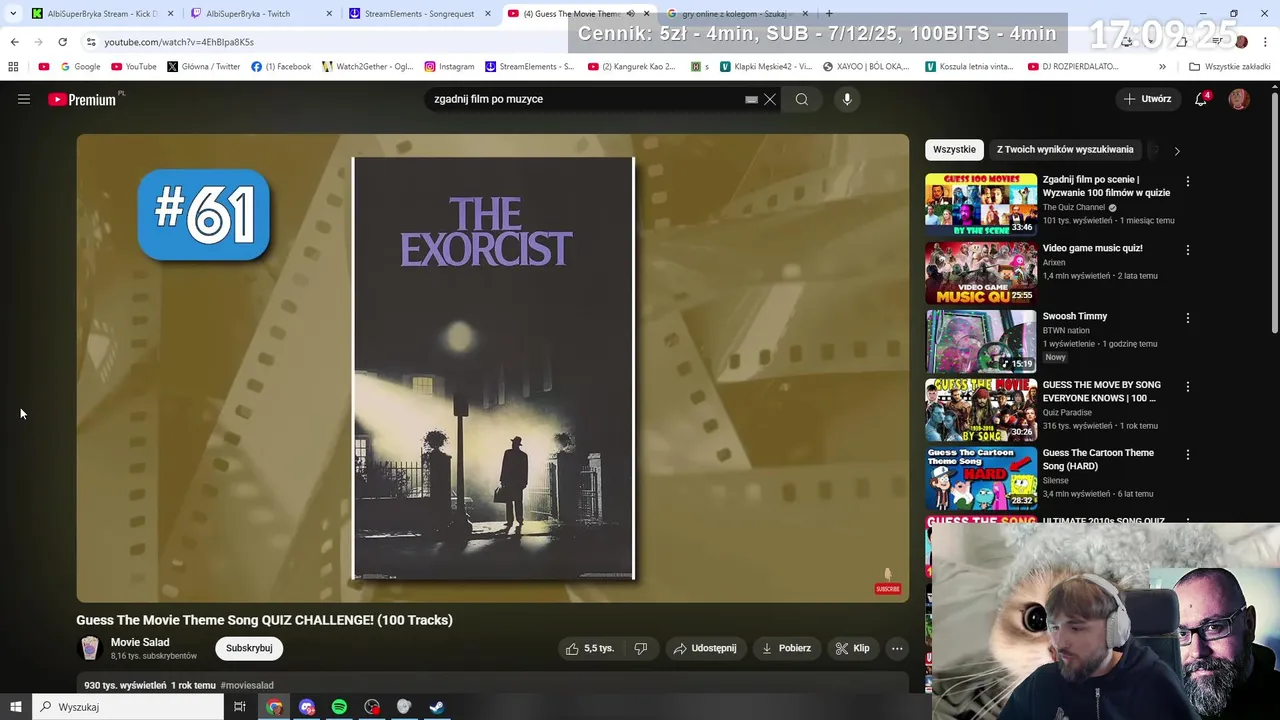This screenshot has width=1280, height=720.
Task: Open Steam from the taskbar
Action: tap(437, 707)
